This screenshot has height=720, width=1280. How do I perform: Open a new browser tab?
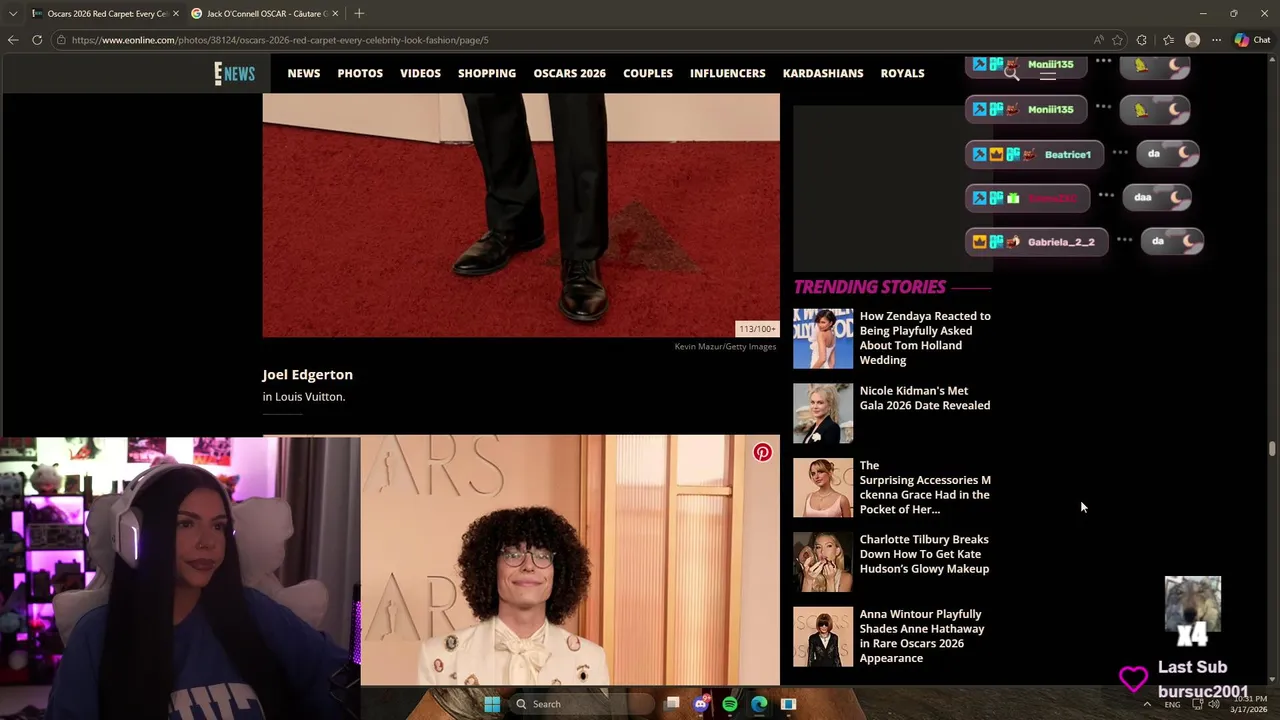point(359,13)
